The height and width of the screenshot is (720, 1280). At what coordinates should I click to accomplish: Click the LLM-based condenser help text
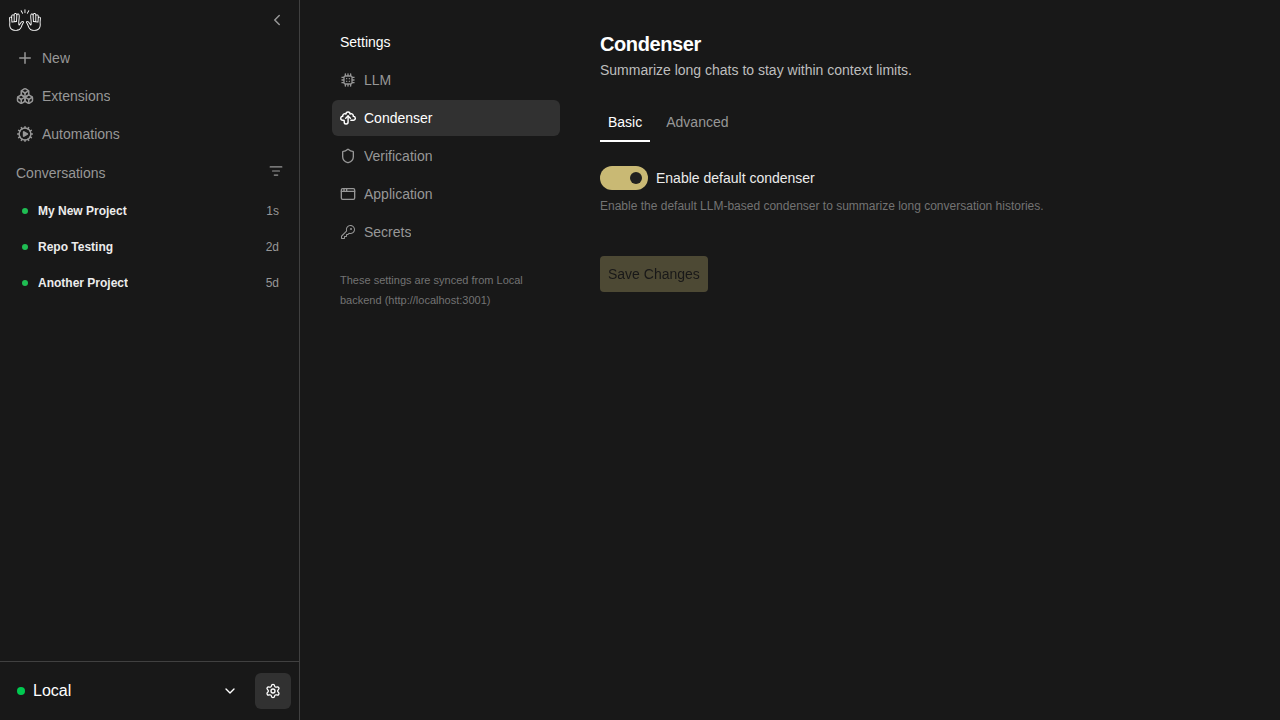pyautogui.click(x=821, y=206)
